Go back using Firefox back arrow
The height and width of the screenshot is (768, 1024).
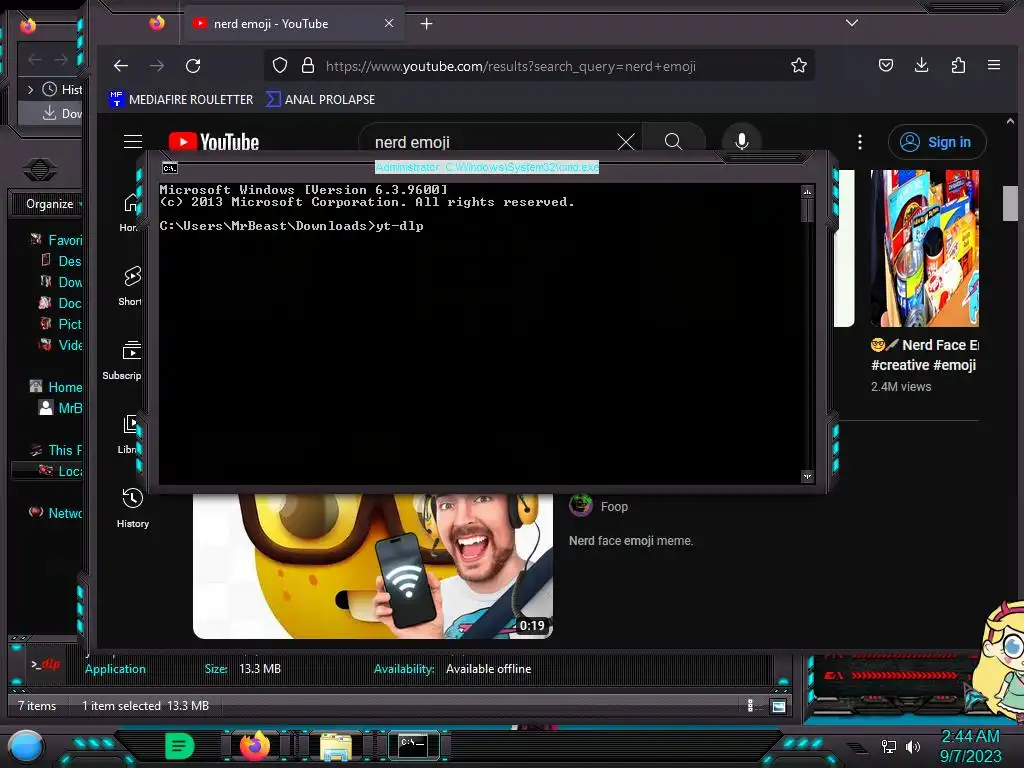(121, 65)
